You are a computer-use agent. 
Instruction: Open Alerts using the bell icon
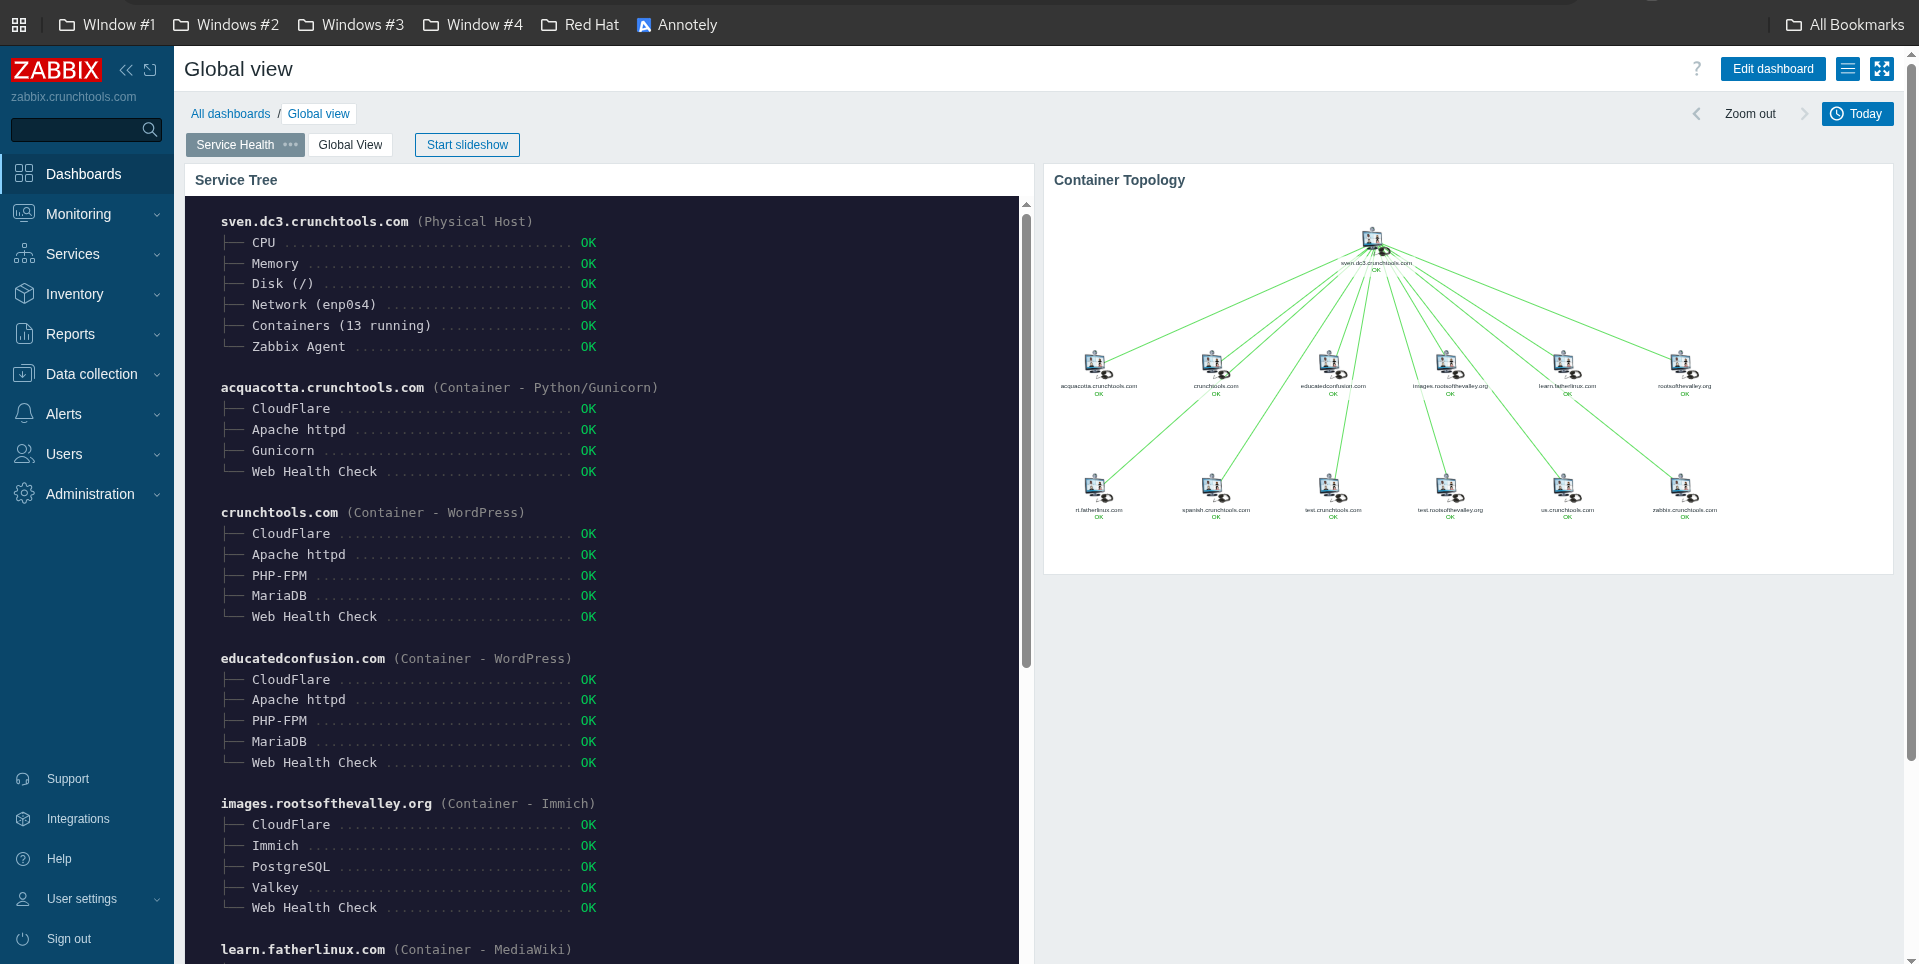pyautogui.click(x=24, y=414)
